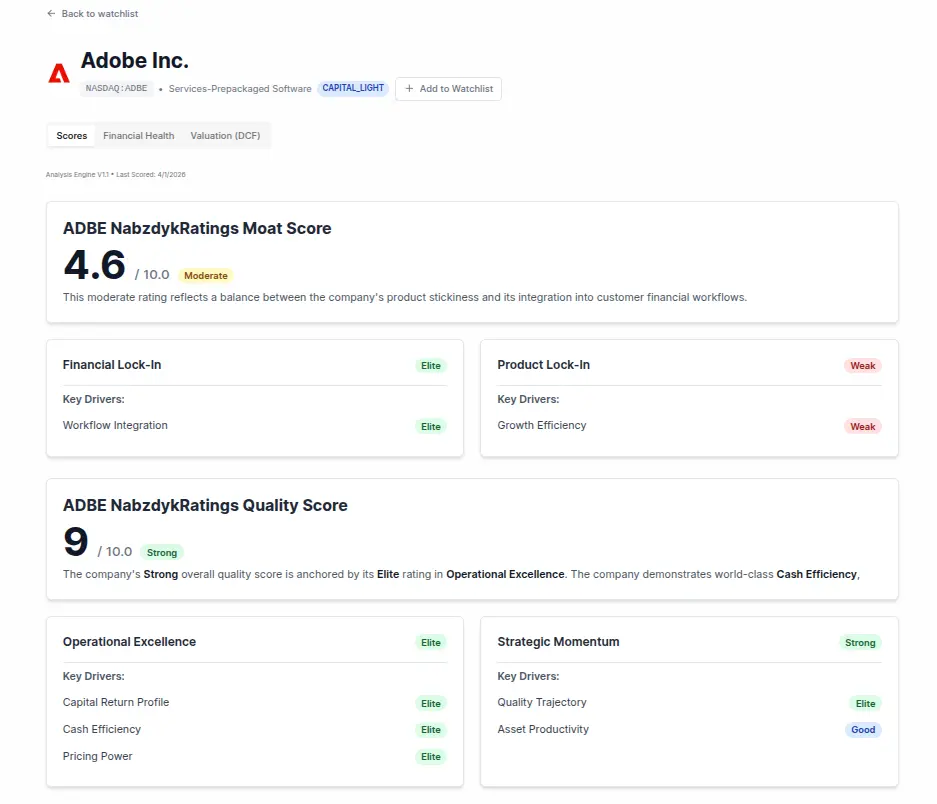Image resolution: width=937 pixels, height=804 pixels.
Task: Select the NASDAQ:ADBE ticker tag
Action: click(x=117, y=88)
